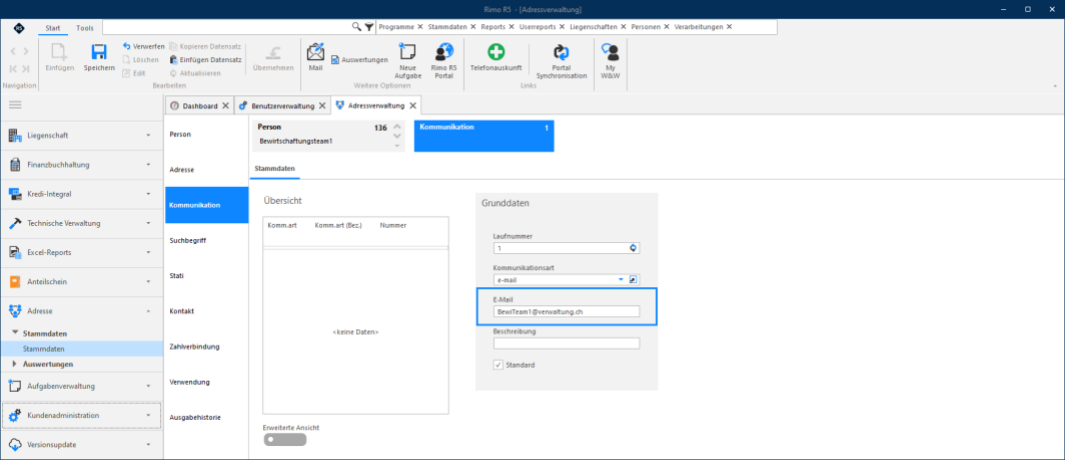1065x460 pixels.
Task: Close the Adressverwaltung tab
Action: 413,106
